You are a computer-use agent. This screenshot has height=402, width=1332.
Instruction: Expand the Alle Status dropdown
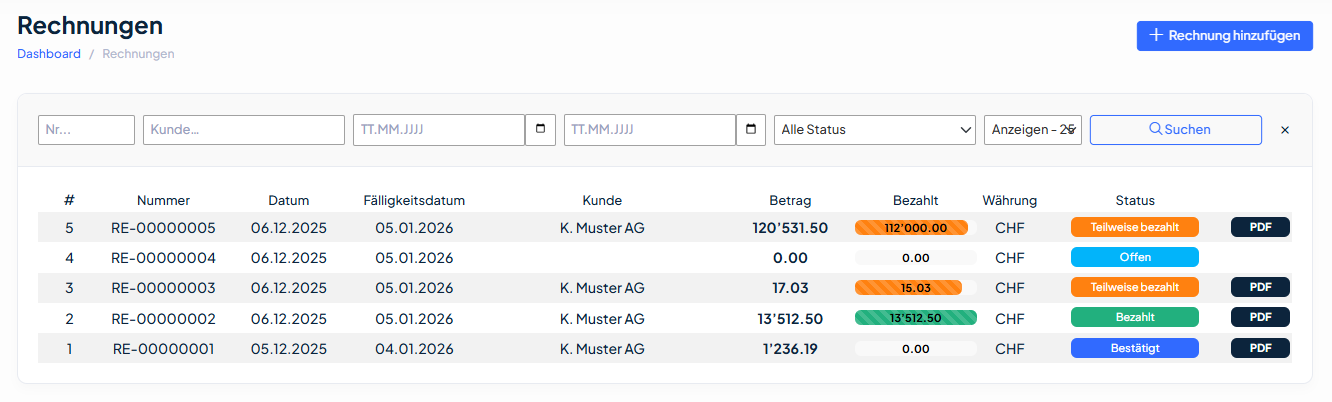tap(875, 130)
